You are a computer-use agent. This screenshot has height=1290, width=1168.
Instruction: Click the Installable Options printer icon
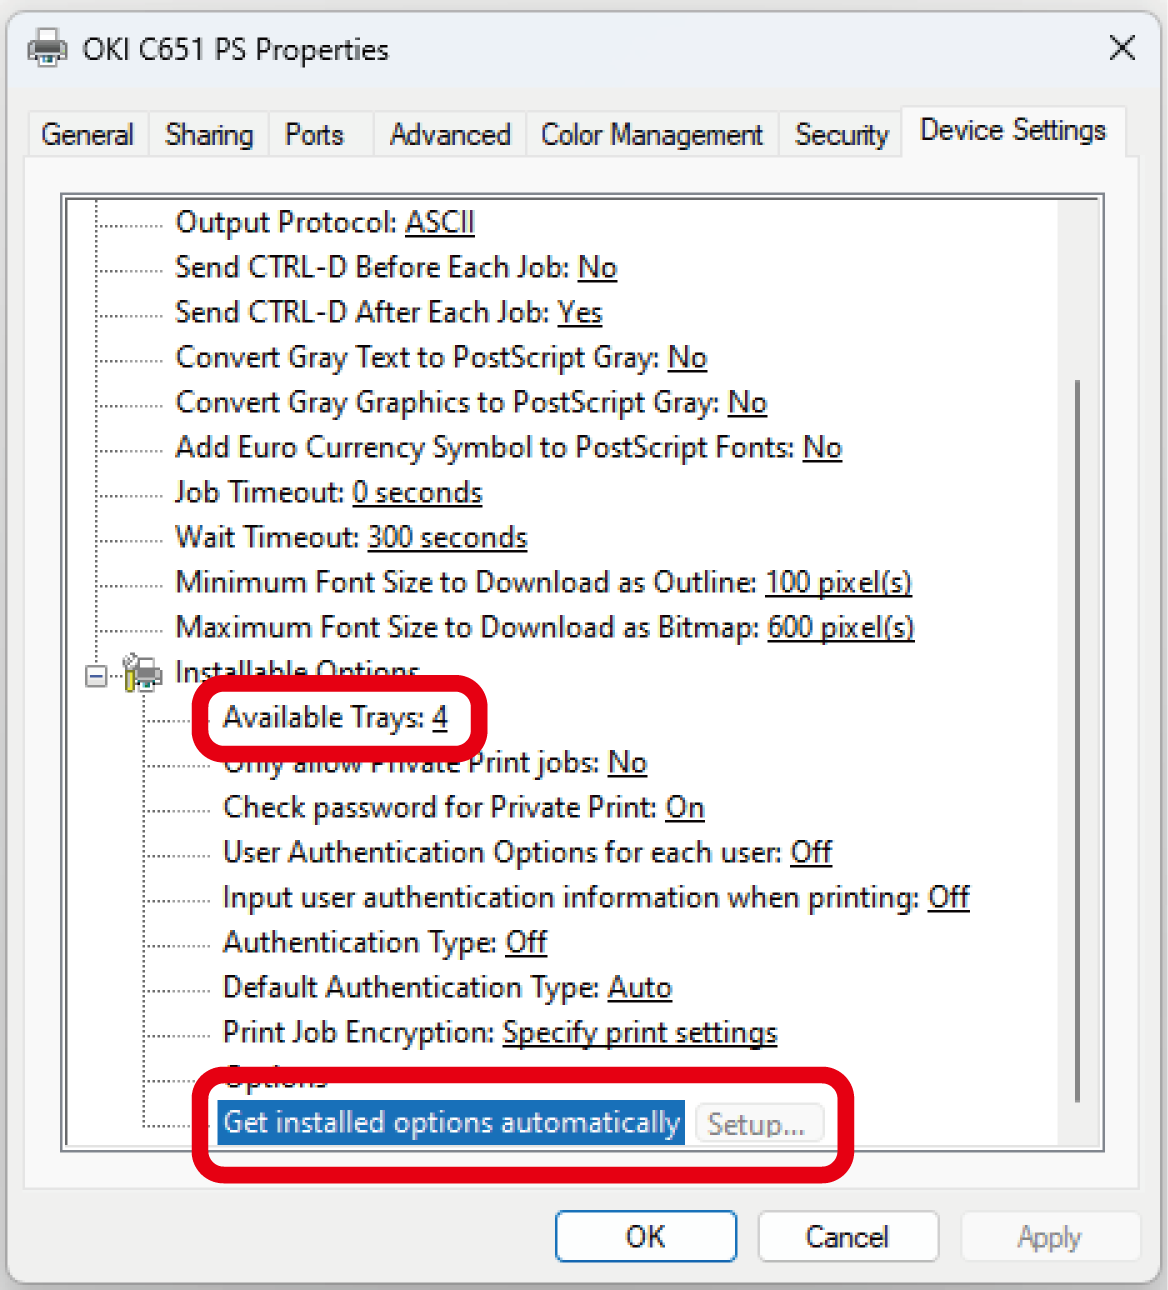click(142, 673)
